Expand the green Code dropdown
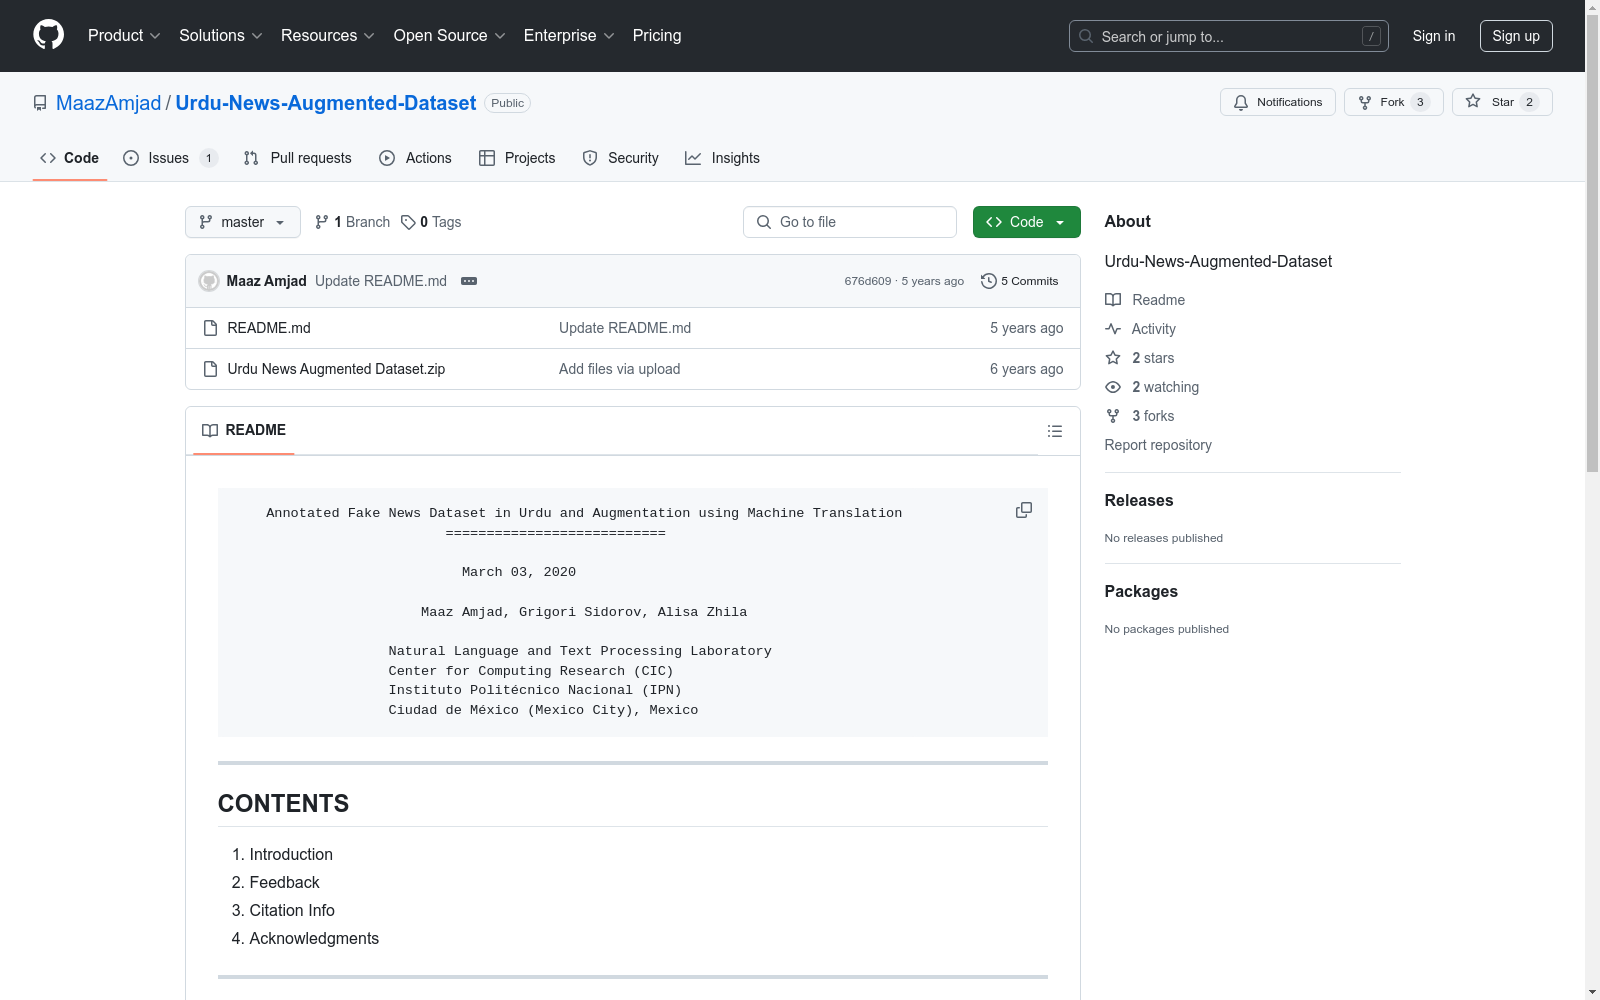The height and width of the screenshot is (1000, 1600). [x=1026, y=222]
